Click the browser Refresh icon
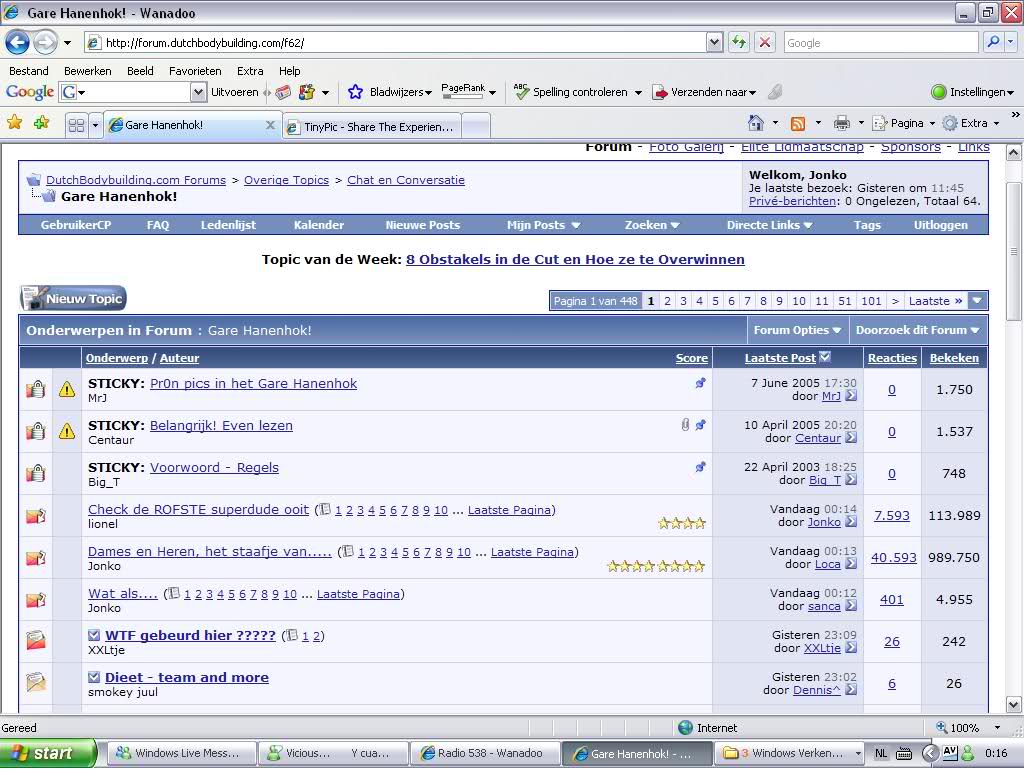 [739, 43]
